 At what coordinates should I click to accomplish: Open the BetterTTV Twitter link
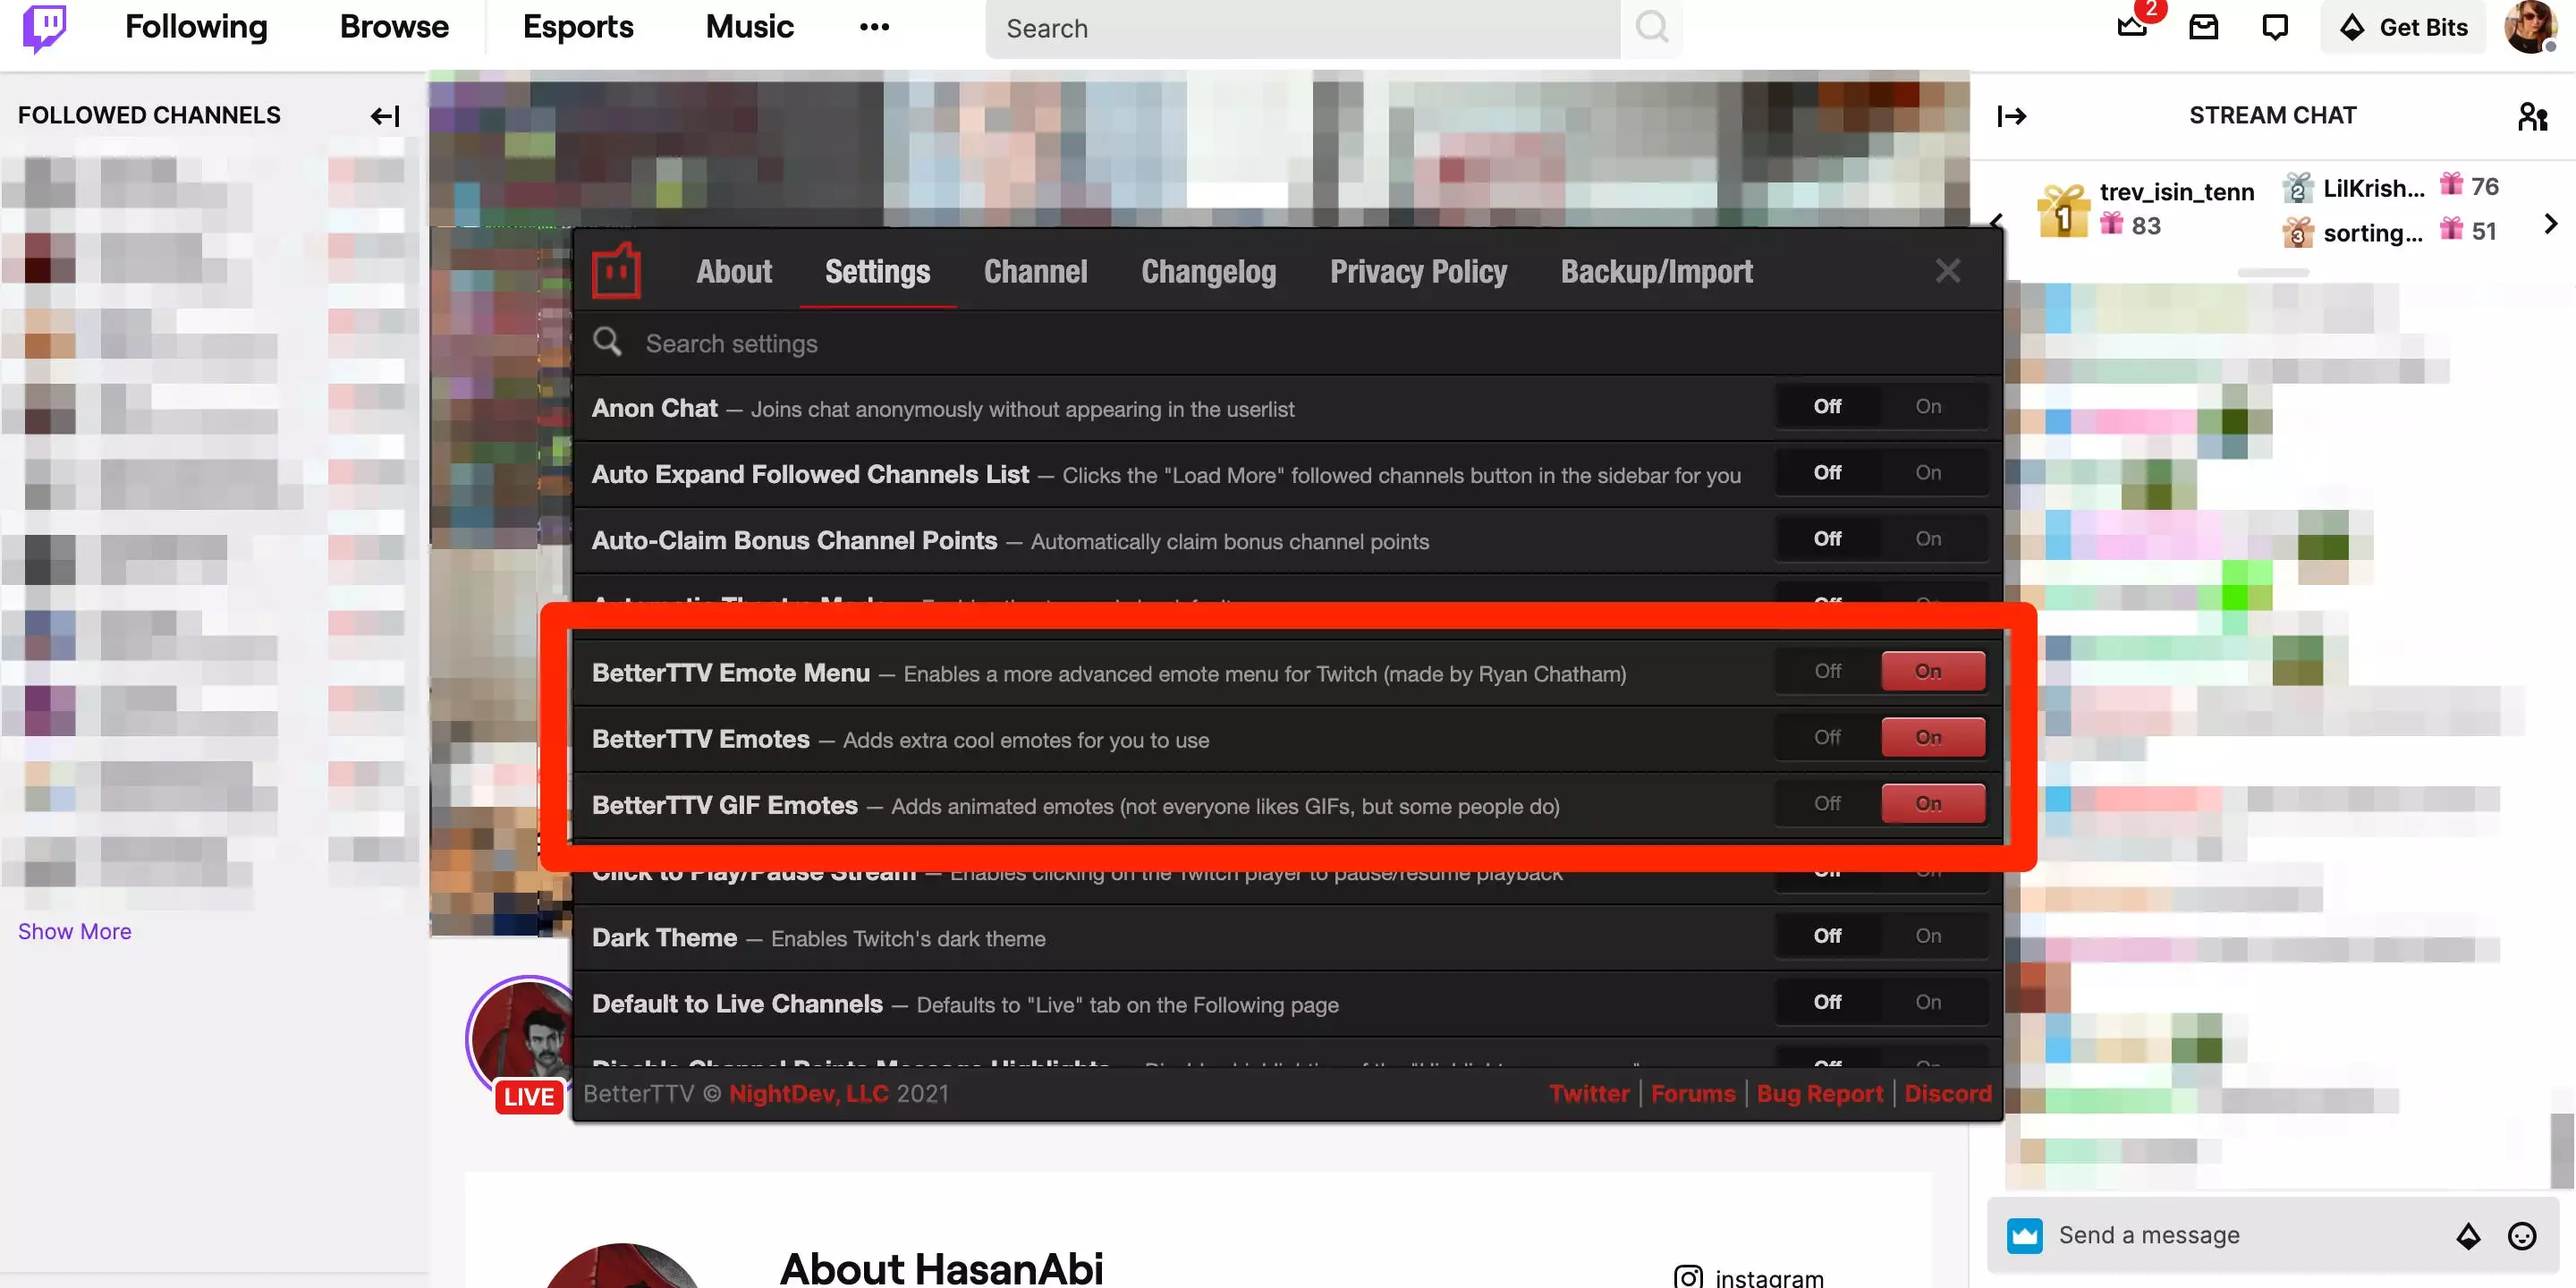(1589, 1093)
